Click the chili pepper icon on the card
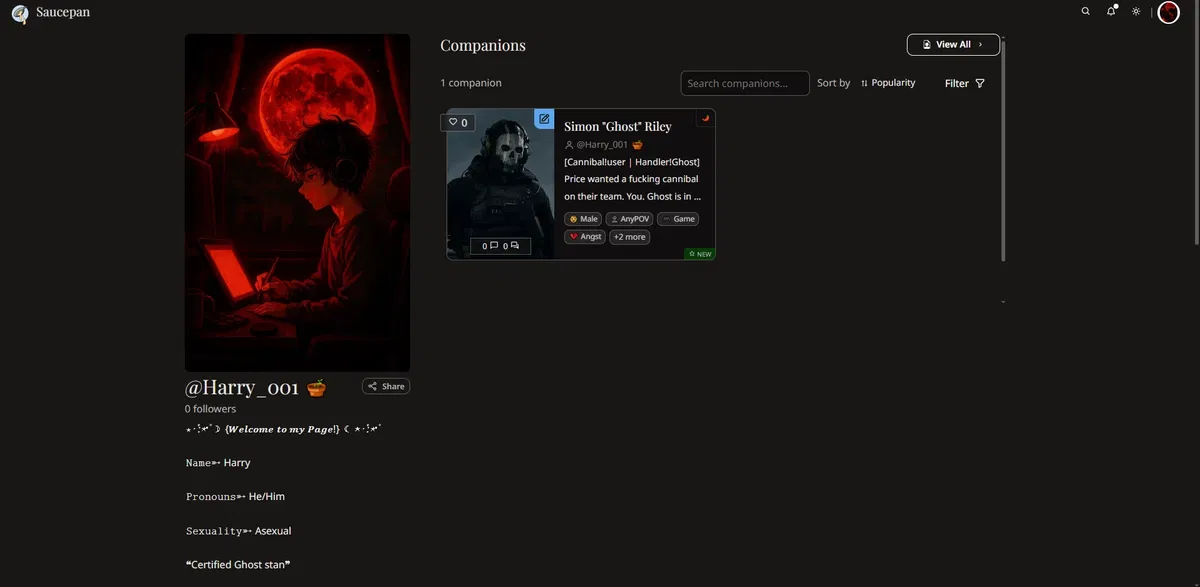Screen dimensions: 1200x587 [x=705, y=118]
